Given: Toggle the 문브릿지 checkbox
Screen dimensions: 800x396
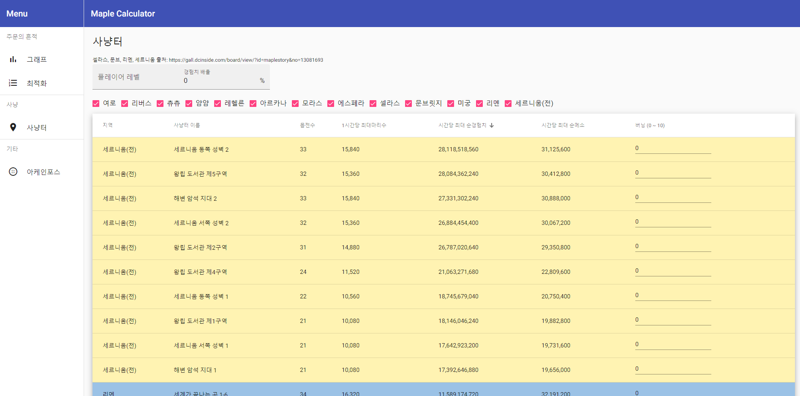Looking at the screenshot, I should tap(409, 104).
